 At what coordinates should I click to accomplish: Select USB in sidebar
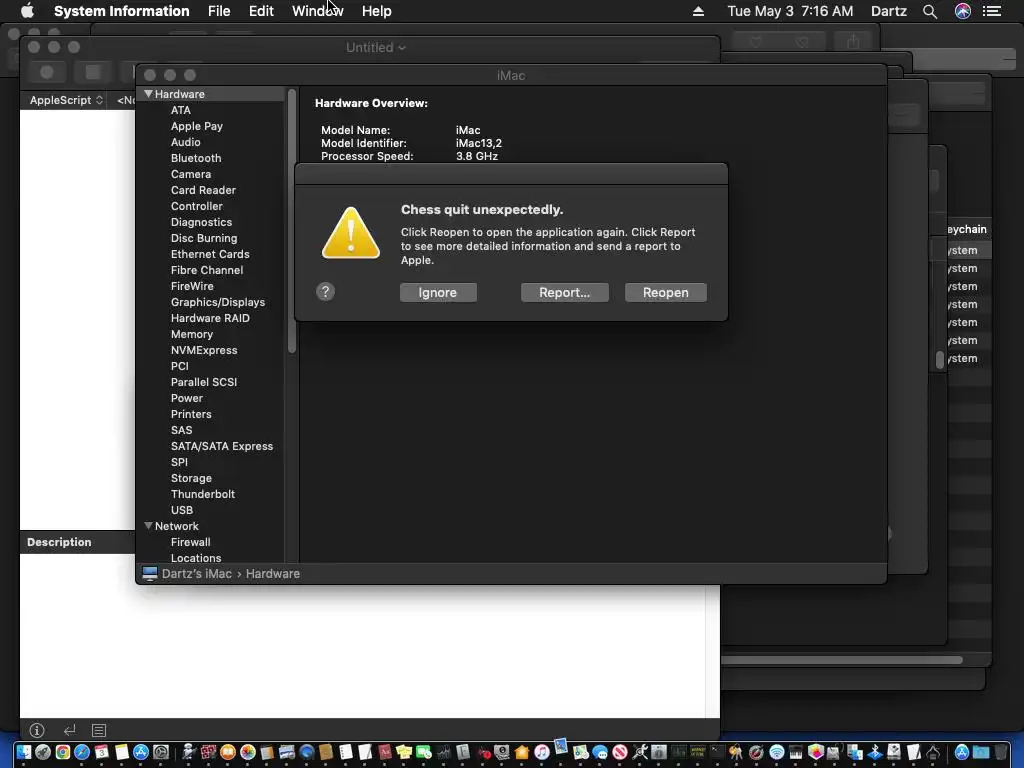coord(182,510)
